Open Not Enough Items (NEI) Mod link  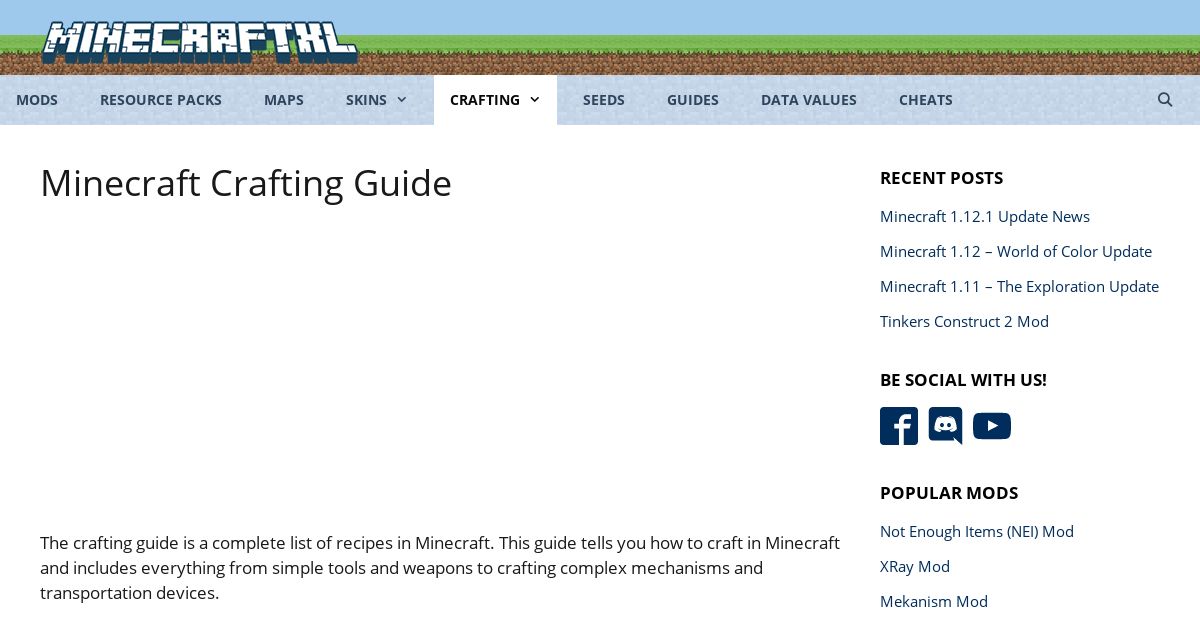coord(977,531)
